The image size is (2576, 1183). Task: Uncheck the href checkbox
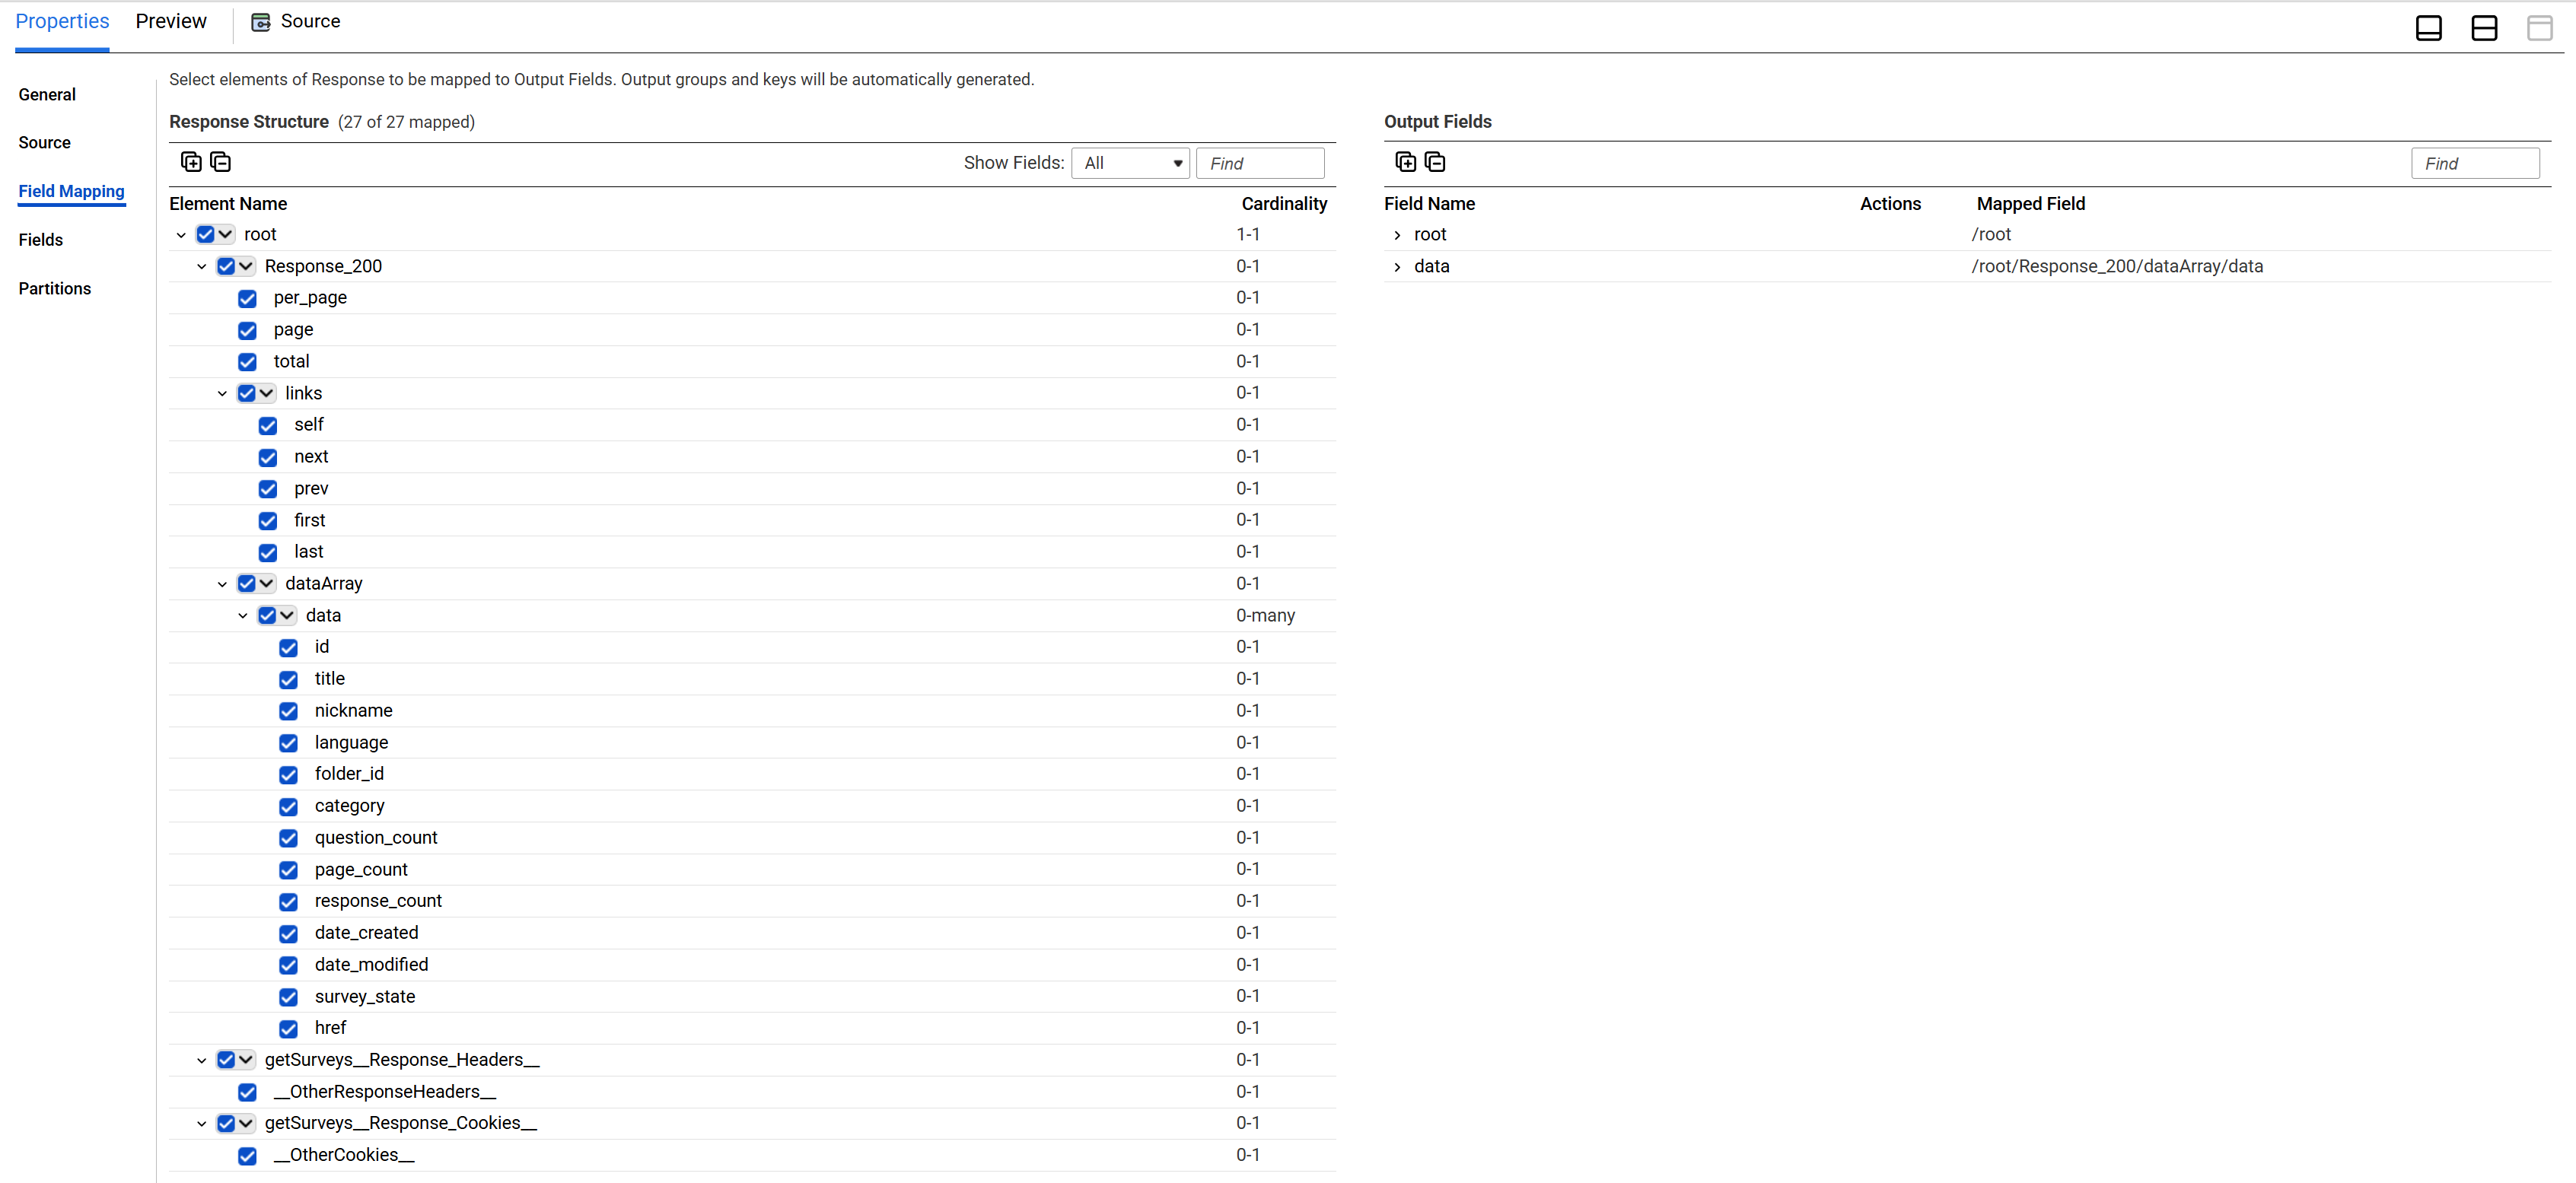[288, 1029]
